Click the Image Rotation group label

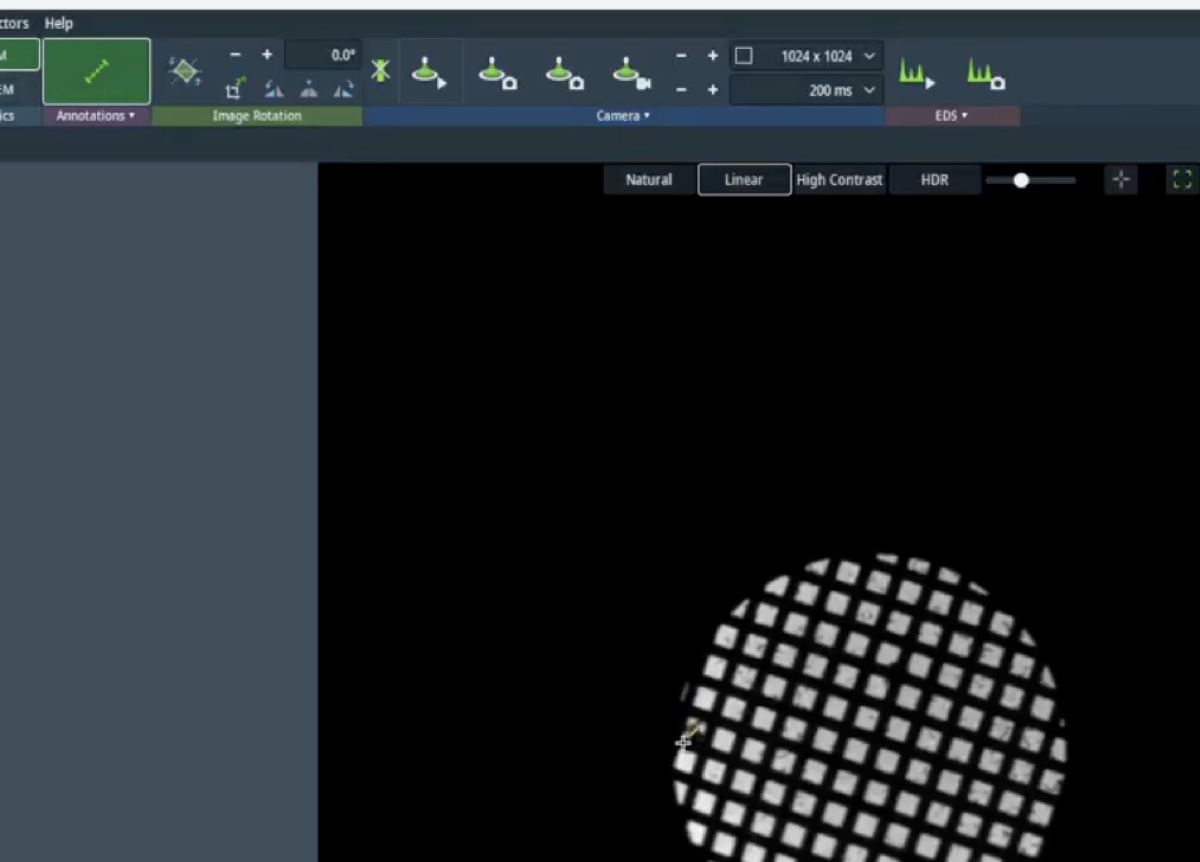[257, 116]
